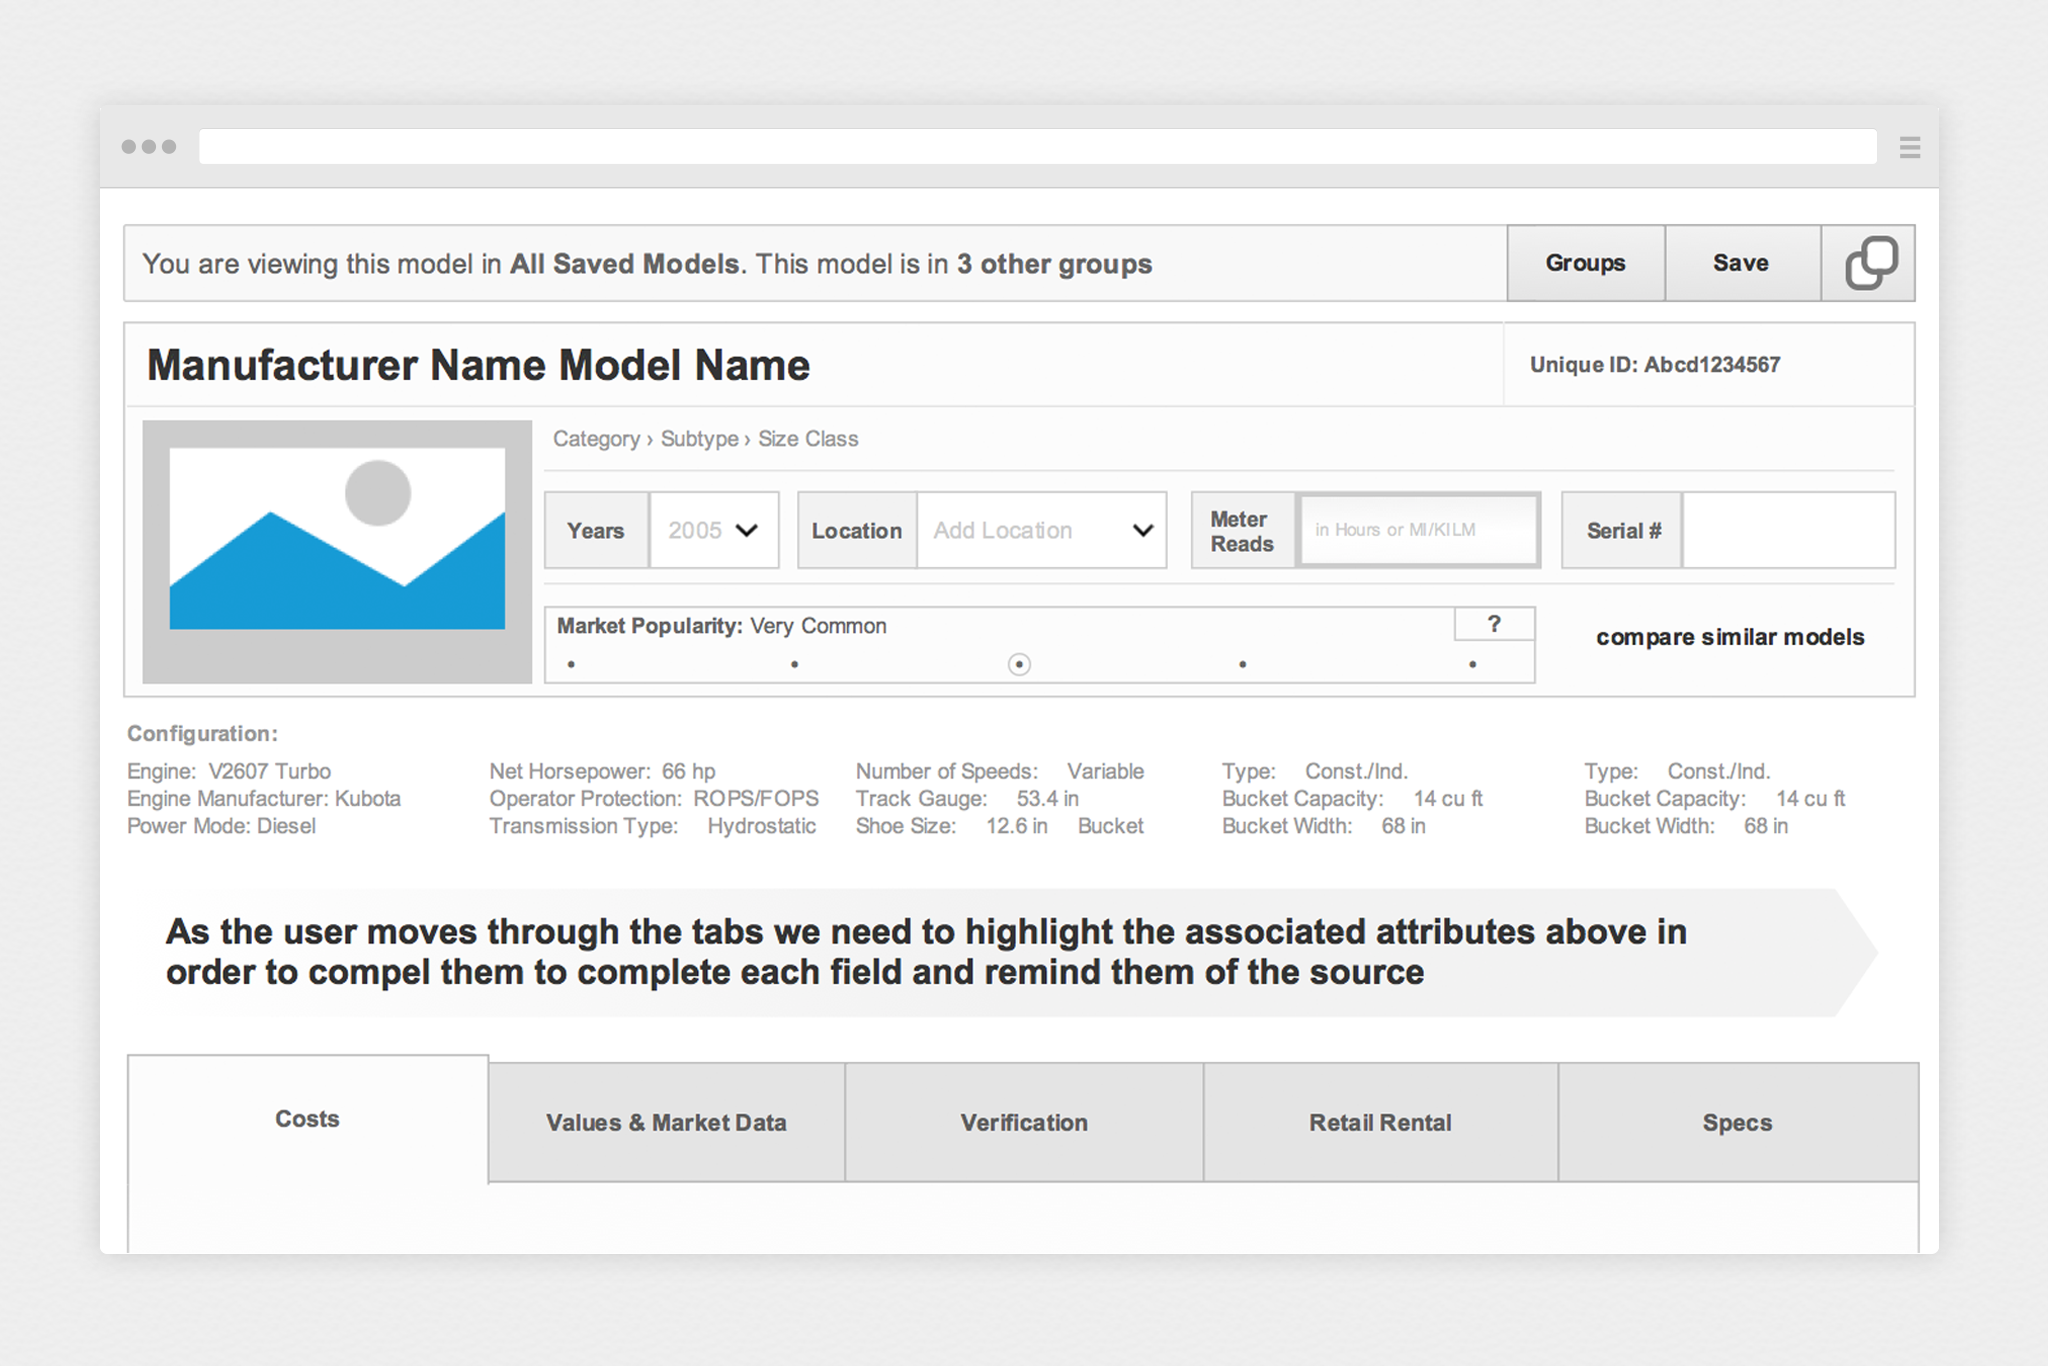This screenshot has width=2048, height=1366.
Task: Switch to Values & Market Data tab
Action: pos(666,1122)
